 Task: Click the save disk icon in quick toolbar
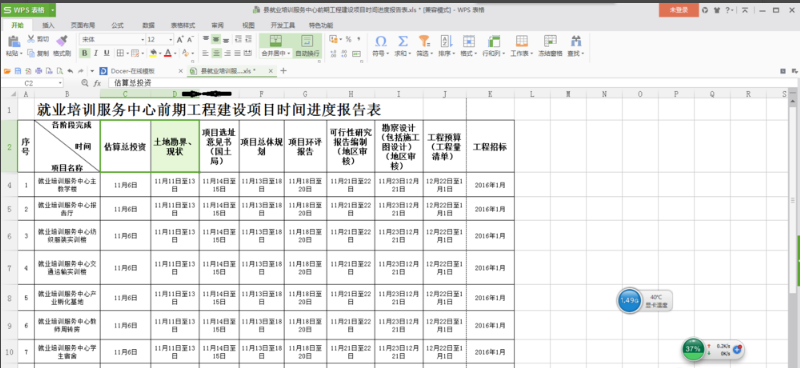(x=18, y=71)
